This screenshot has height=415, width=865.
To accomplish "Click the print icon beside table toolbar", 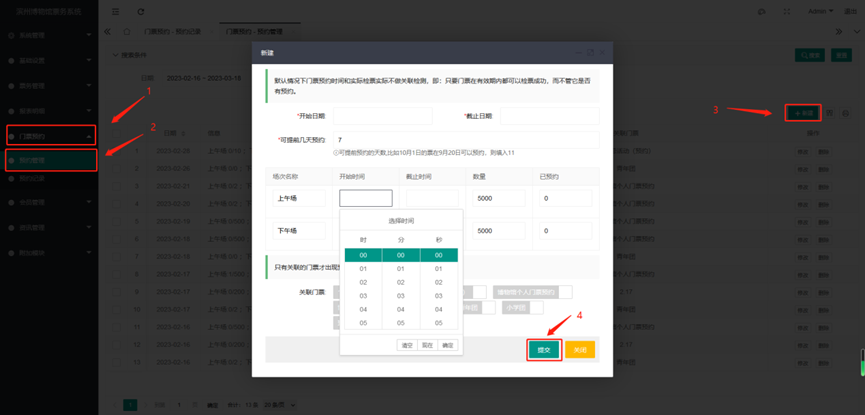I will pyautogui.click(x=845, y=113).
